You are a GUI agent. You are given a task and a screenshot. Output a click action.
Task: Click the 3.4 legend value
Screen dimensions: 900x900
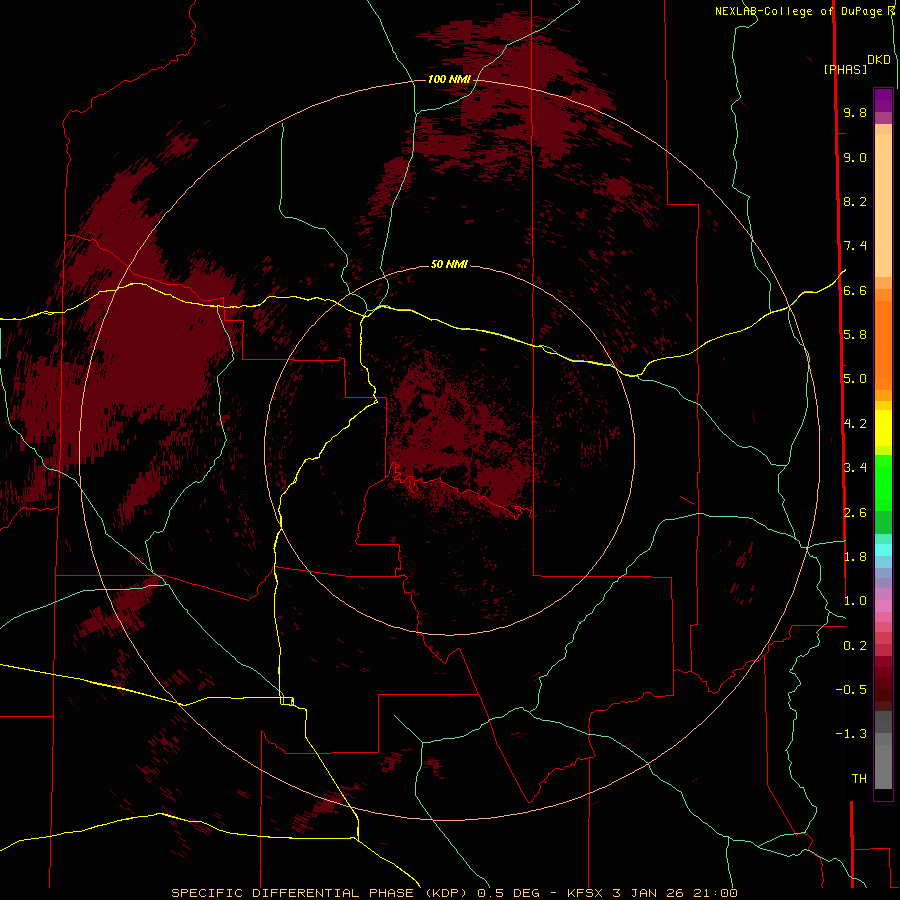pyautogui.click(x=855, y=468)
